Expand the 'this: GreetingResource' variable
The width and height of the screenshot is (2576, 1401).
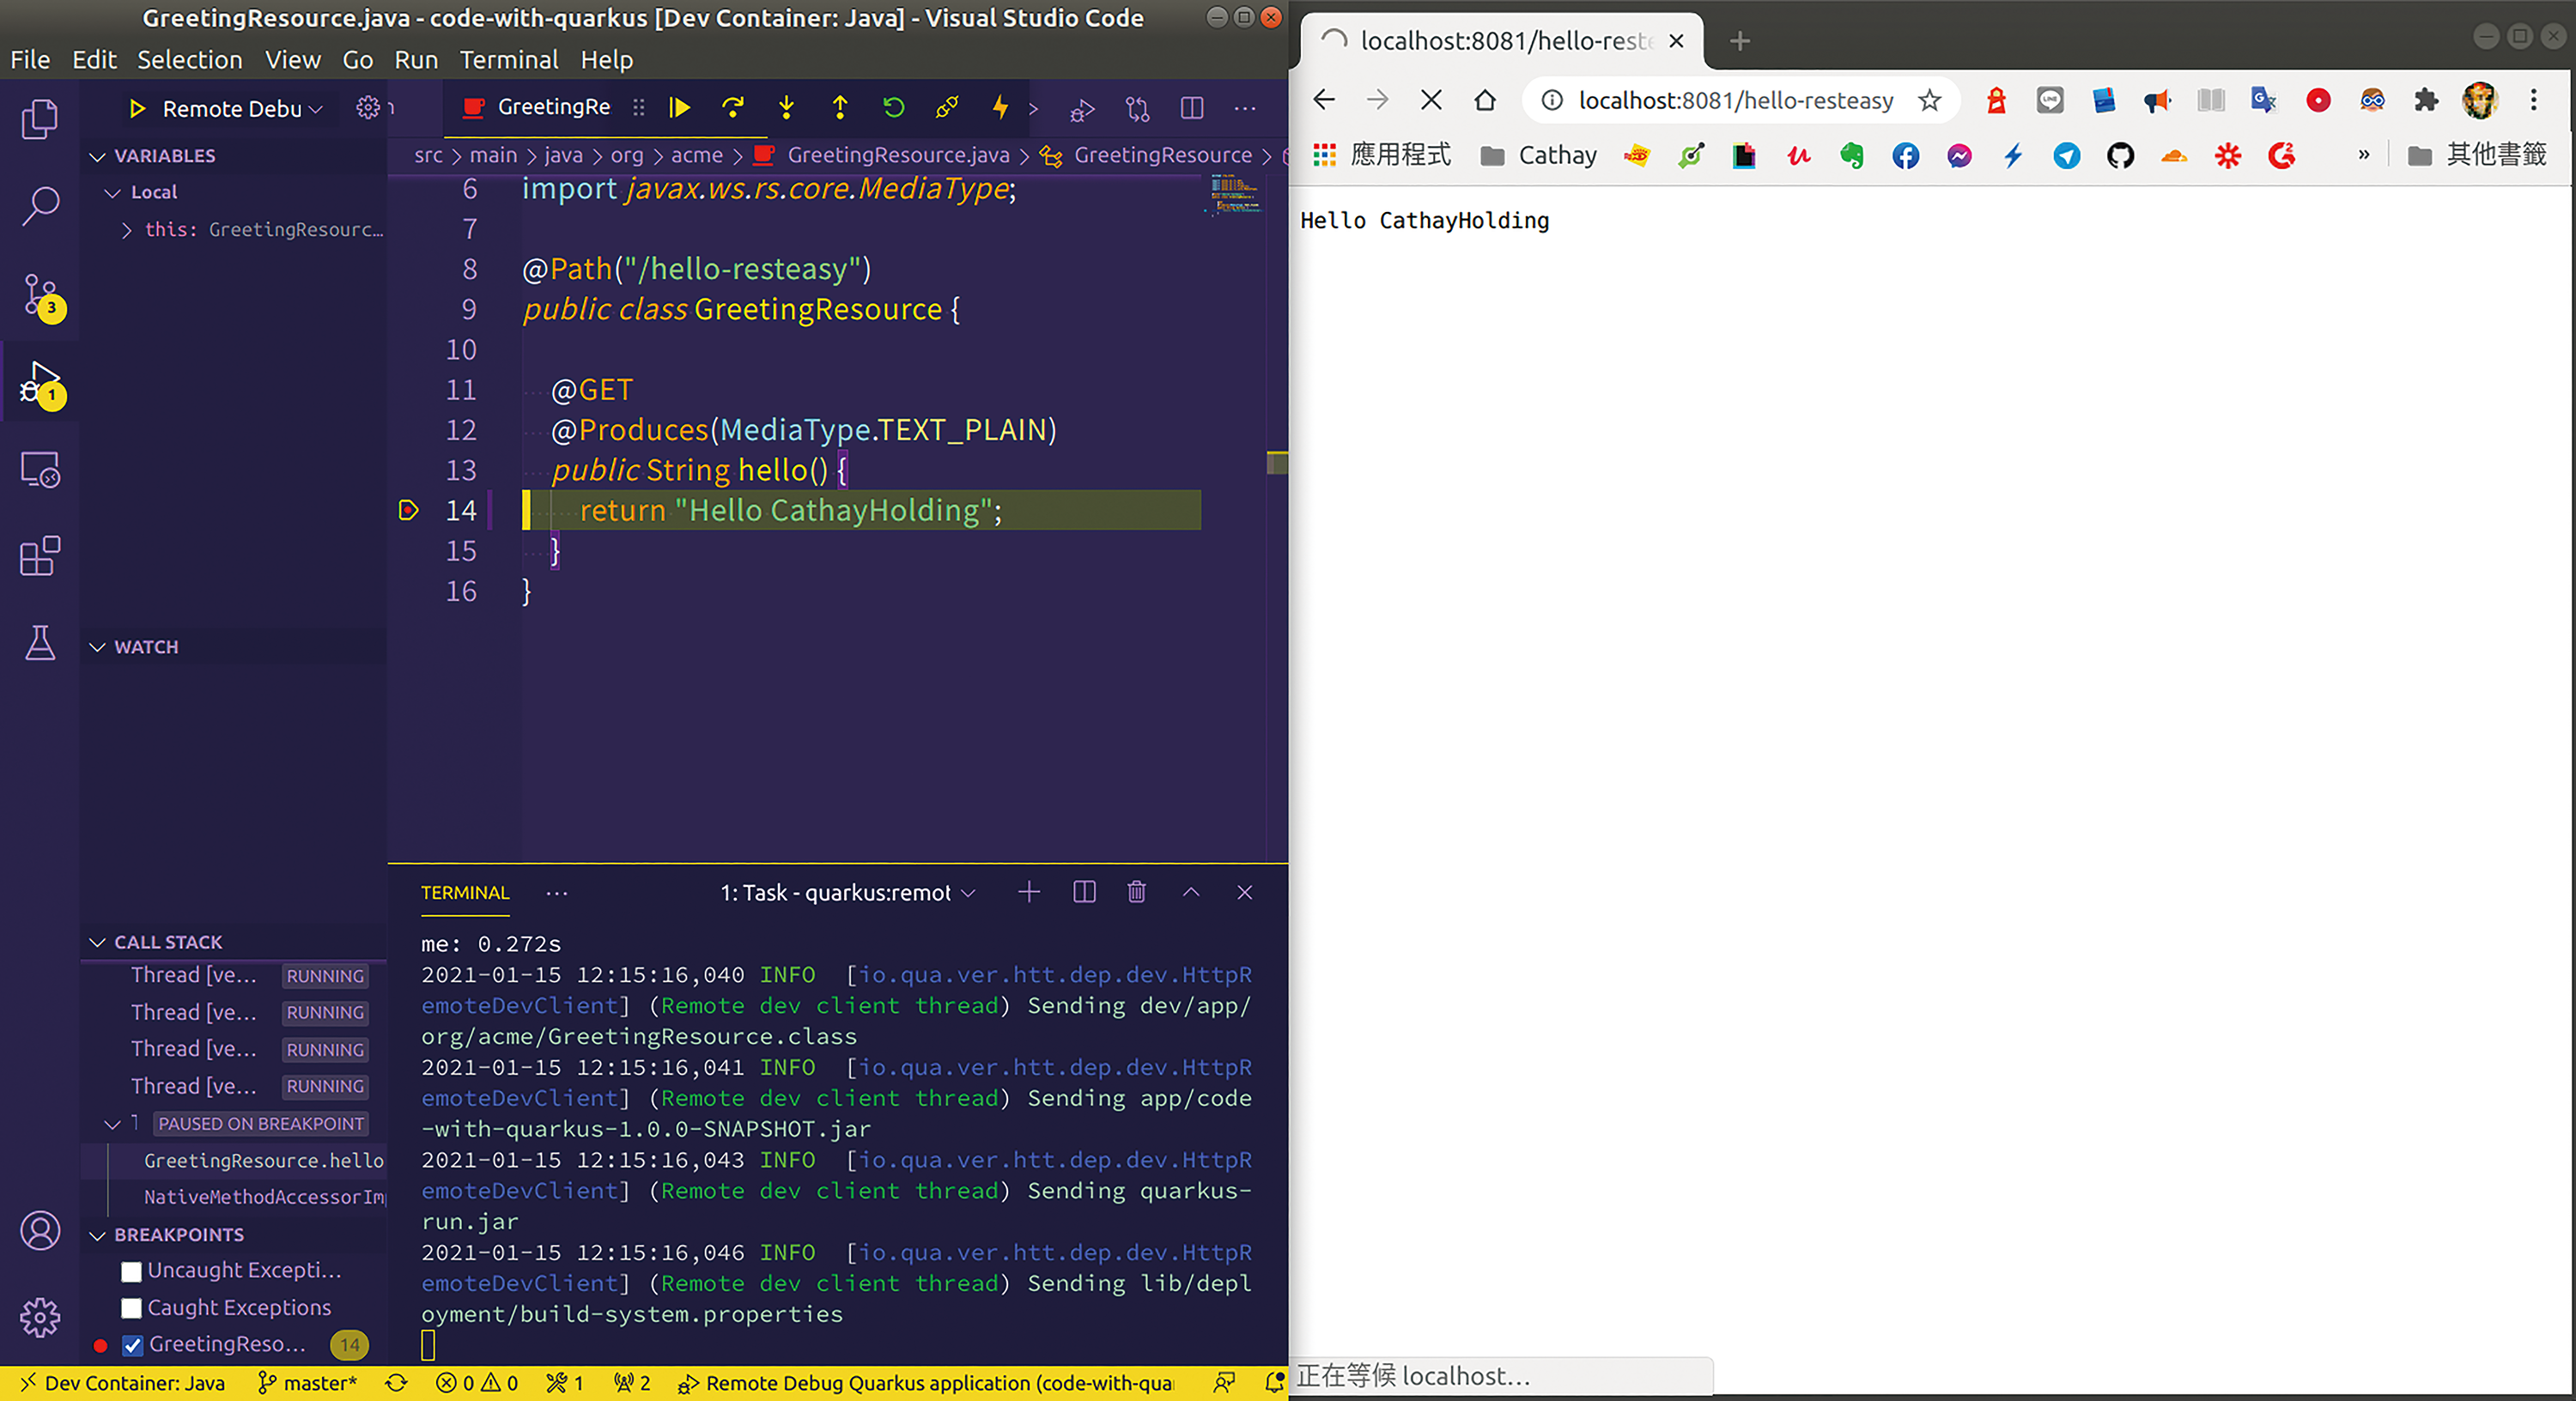pyautogui.click(x=127, y=230)
